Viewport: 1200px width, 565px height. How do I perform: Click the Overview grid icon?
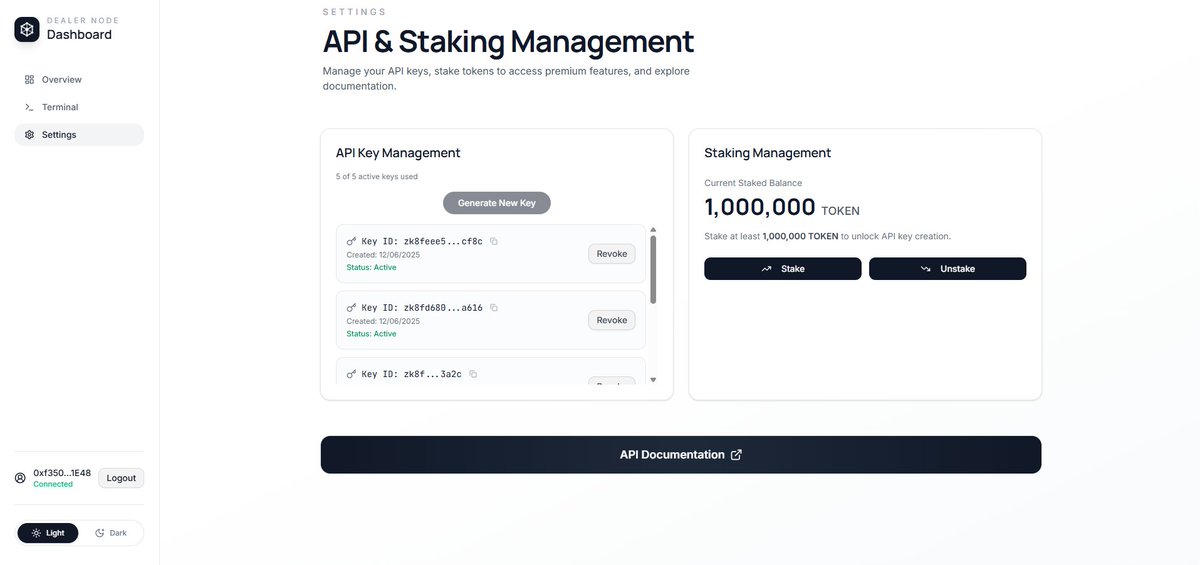pyautogui.click(x=29, y=79)
